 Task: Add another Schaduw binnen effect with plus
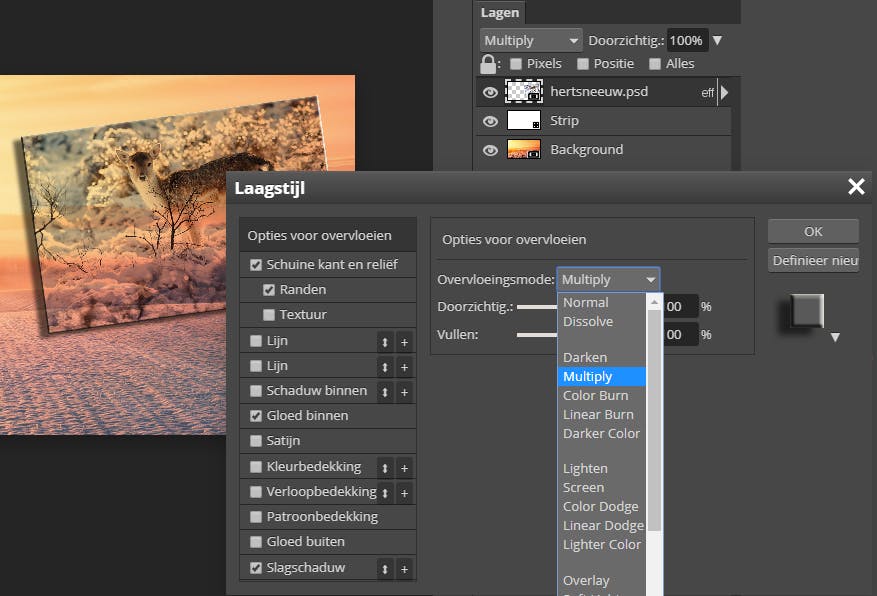click(x=404, y=391)
